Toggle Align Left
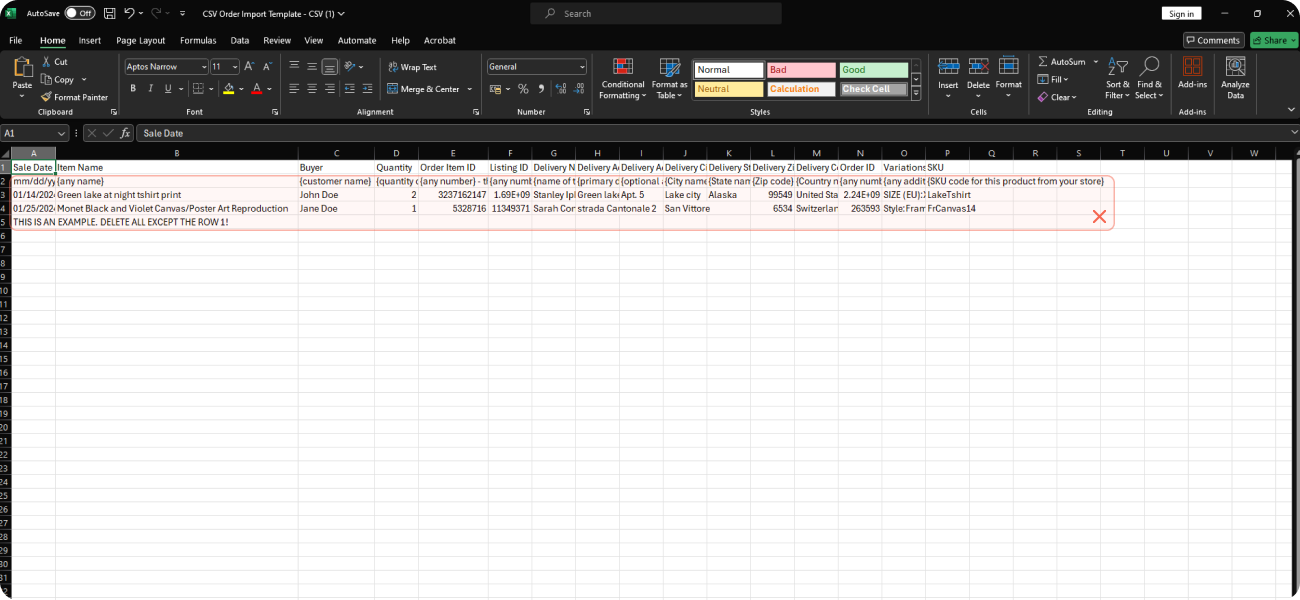 (294, 89)
